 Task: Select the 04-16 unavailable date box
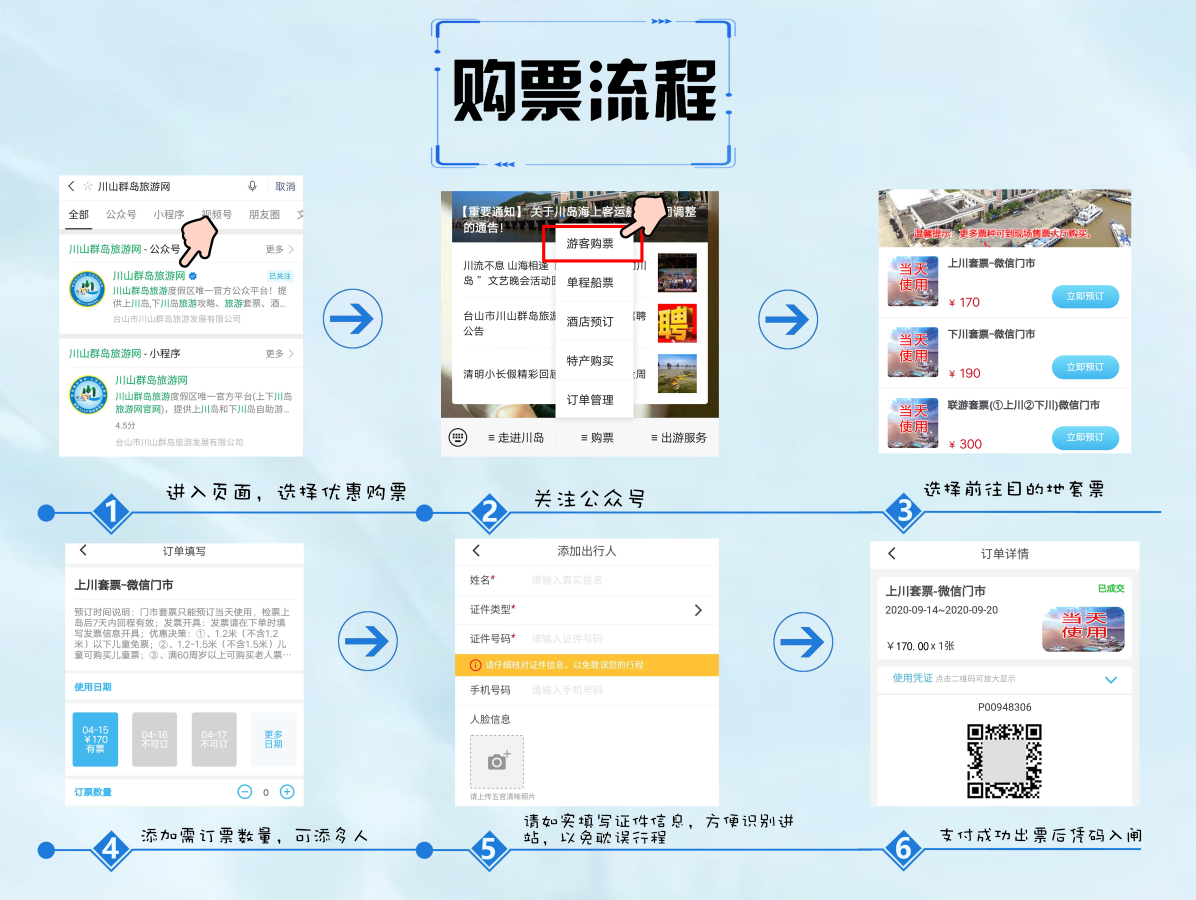(154, 740)
